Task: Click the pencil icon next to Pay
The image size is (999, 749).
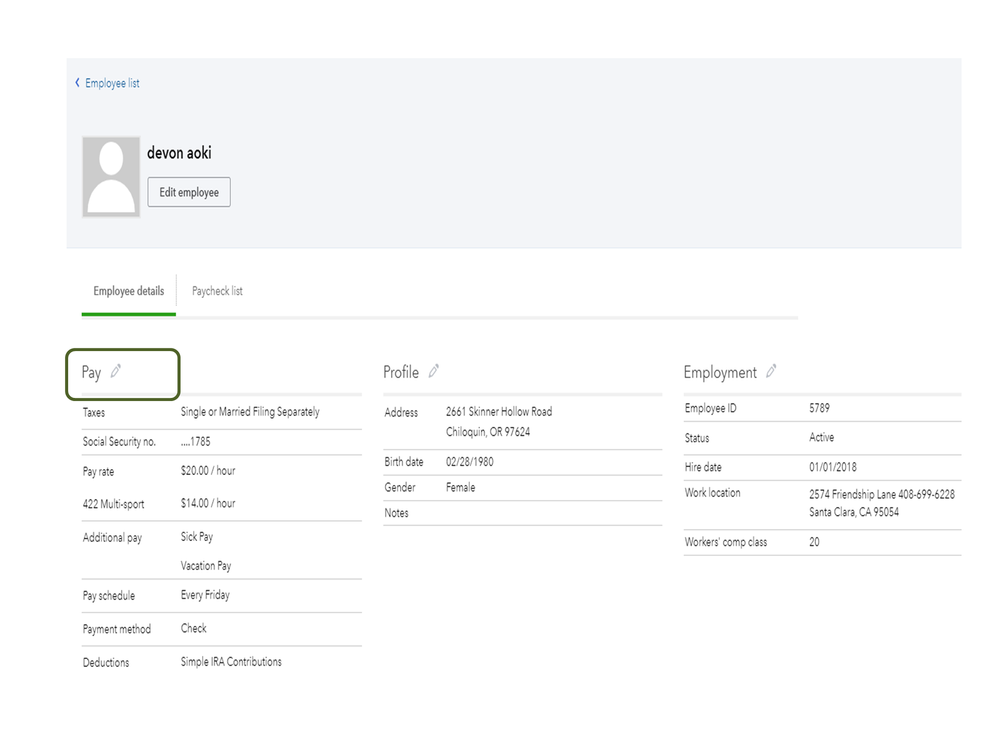Action: click(x=116, y=371)
